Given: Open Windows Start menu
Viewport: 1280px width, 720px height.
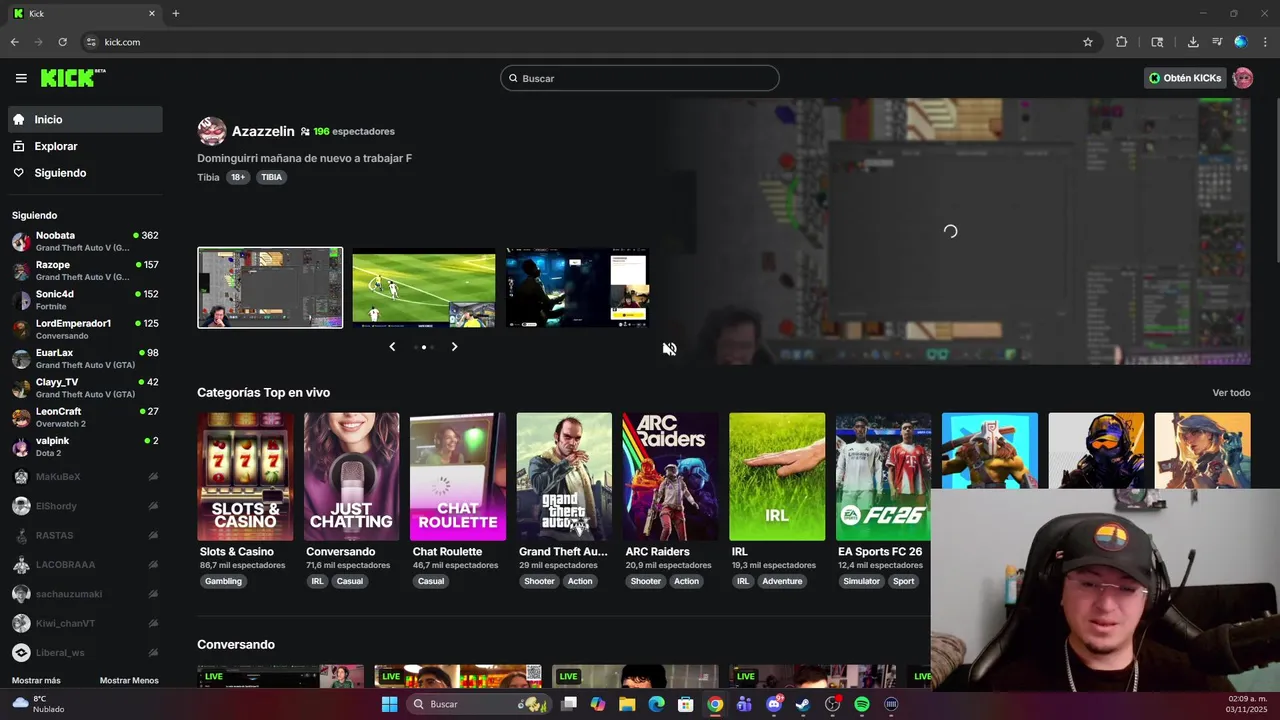Looking at the screenshot, I should pyautogui.click(x=389, y=704).
